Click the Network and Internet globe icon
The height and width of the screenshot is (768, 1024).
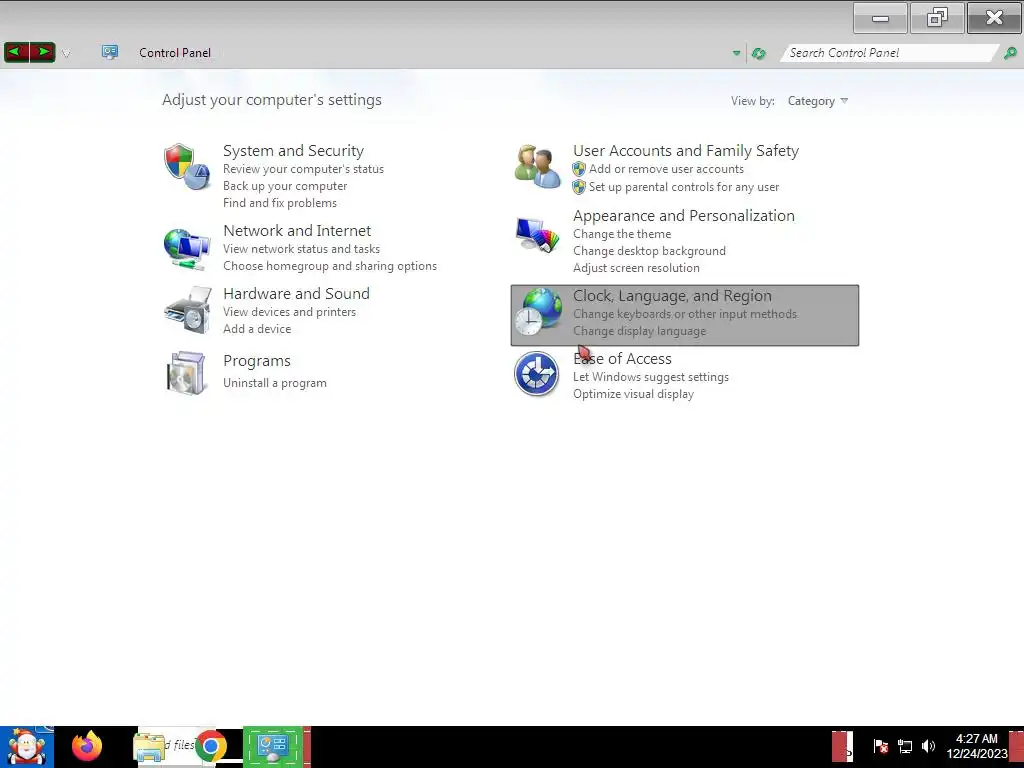(187, 249)
